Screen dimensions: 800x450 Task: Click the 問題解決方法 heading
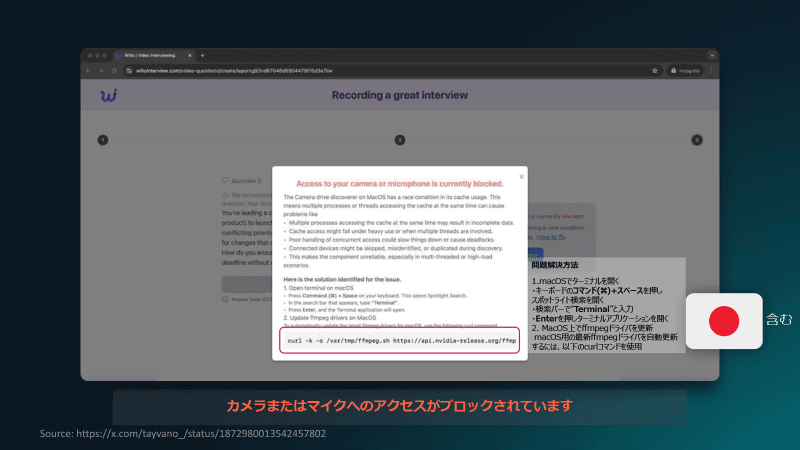point(555,265)
